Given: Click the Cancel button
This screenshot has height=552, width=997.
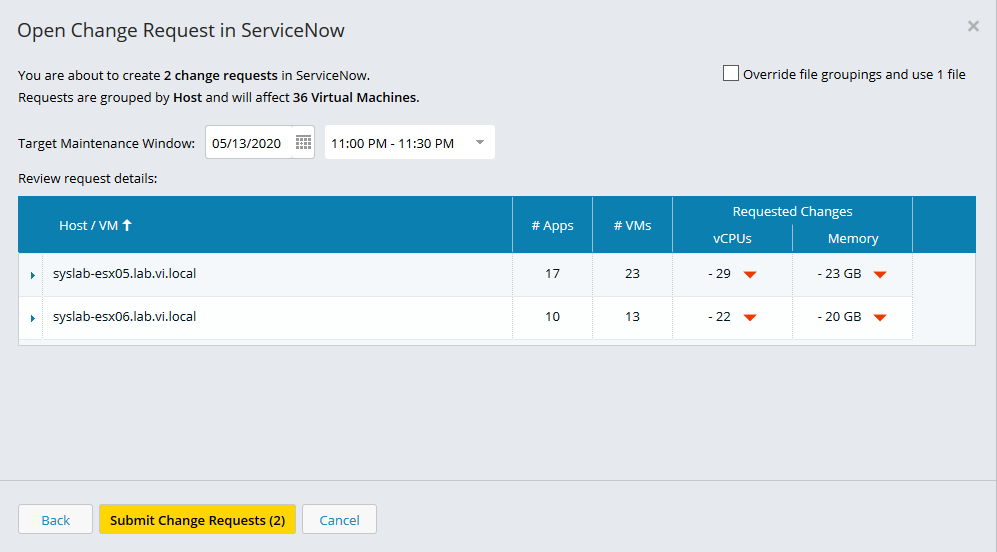Looking at the screenshot, I should (x=340, y=520).
